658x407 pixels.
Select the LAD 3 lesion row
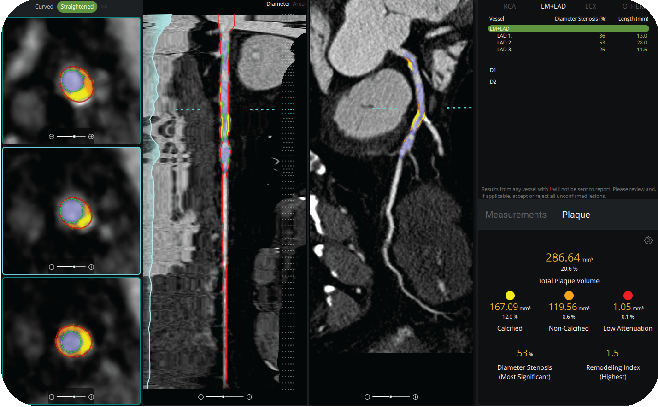[568, 50]
